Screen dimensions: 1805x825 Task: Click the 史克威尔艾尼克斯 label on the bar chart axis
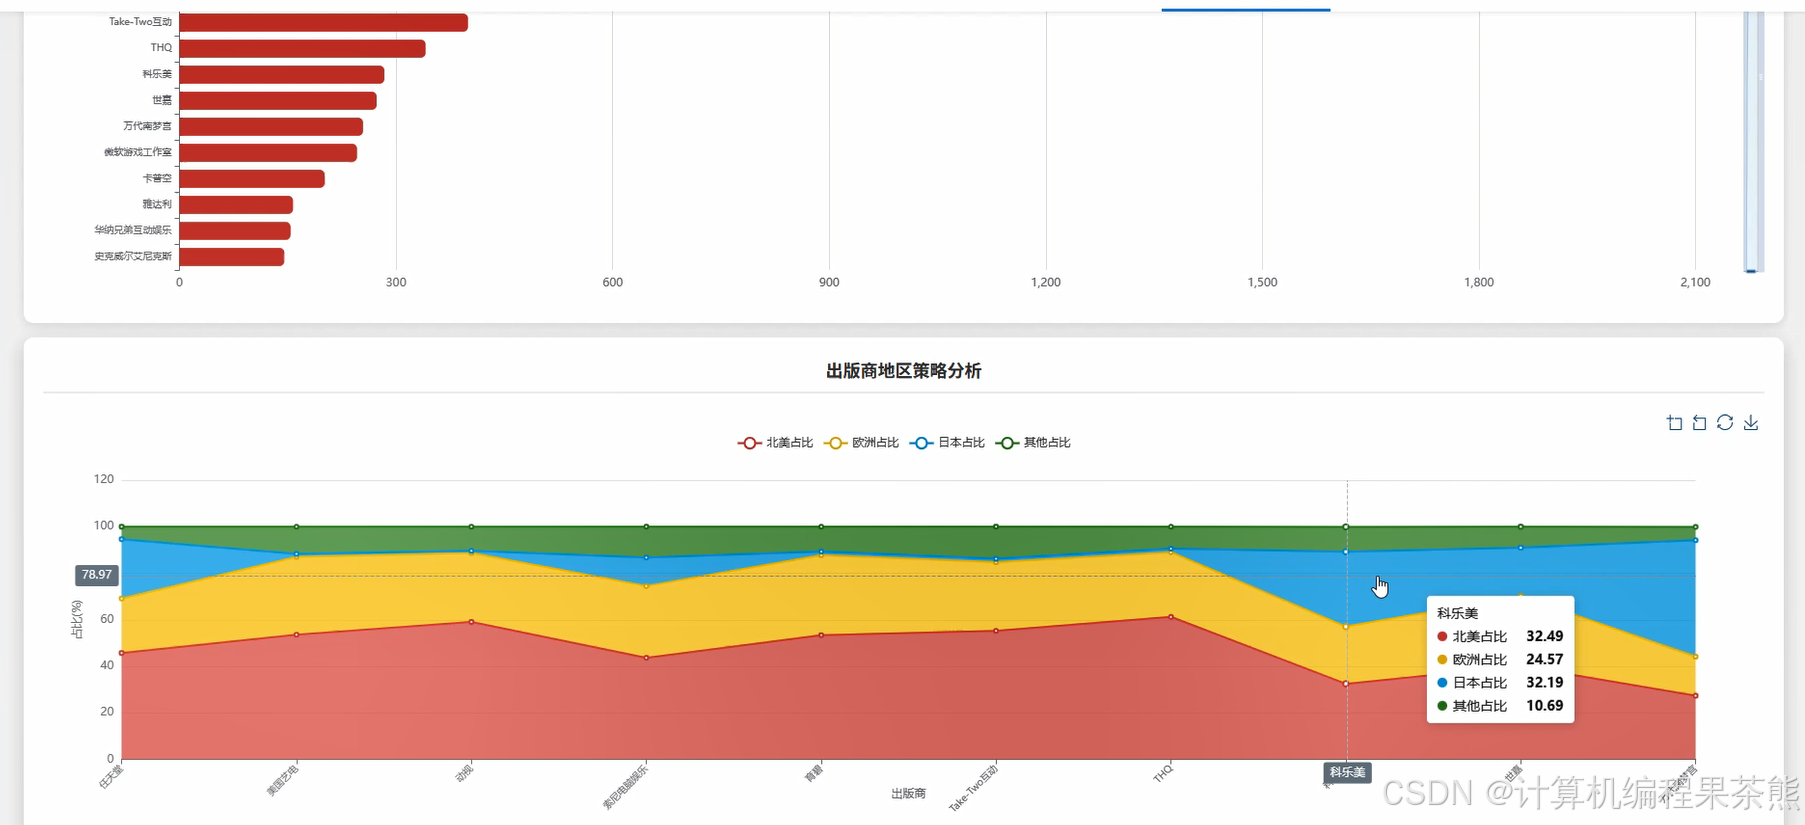click(133, 255)
